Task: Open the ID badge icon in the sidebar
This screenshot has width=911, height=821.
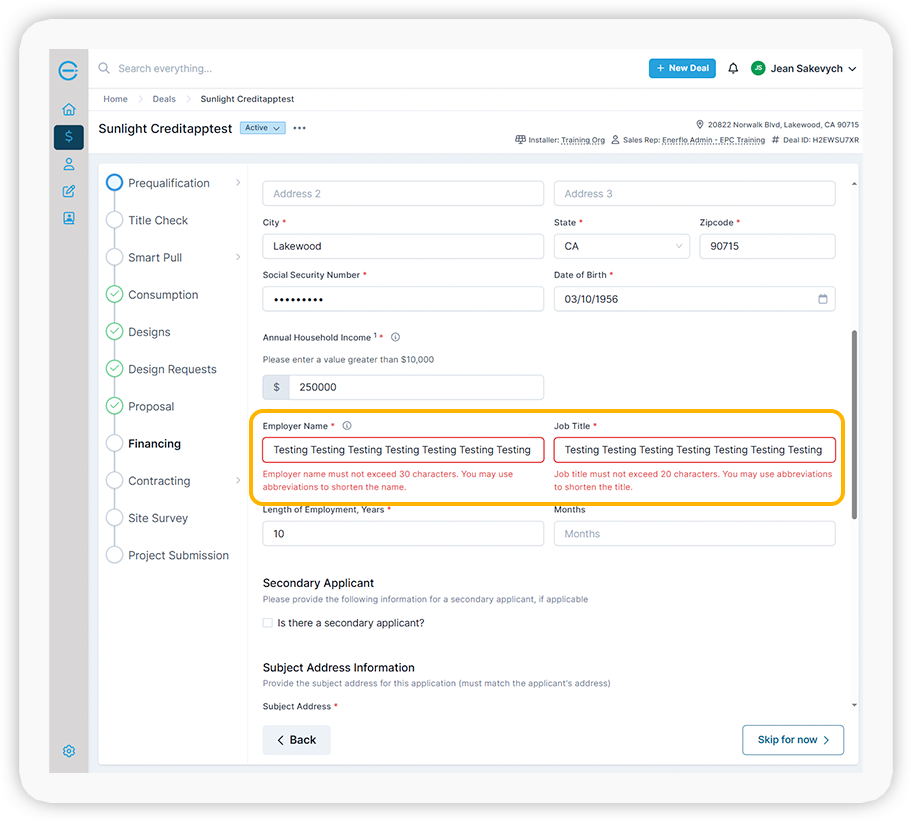Action: coord(68,217)
